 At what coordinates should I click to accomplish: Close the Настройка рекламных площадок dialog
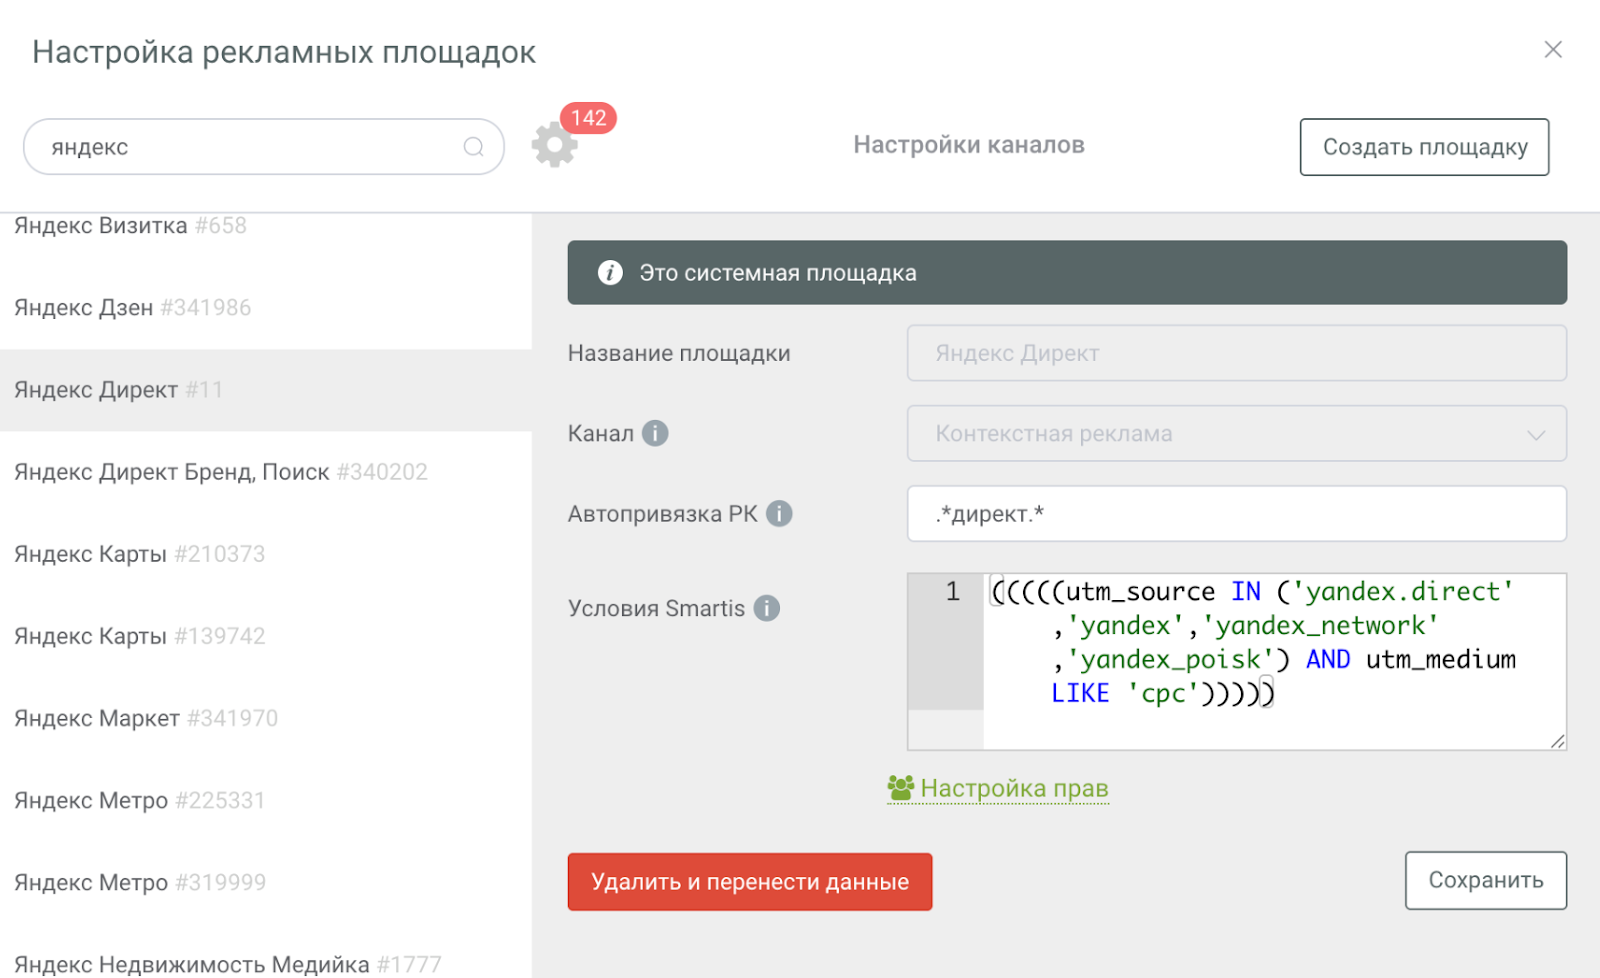pyautogui.click(x=1553, y=49)
